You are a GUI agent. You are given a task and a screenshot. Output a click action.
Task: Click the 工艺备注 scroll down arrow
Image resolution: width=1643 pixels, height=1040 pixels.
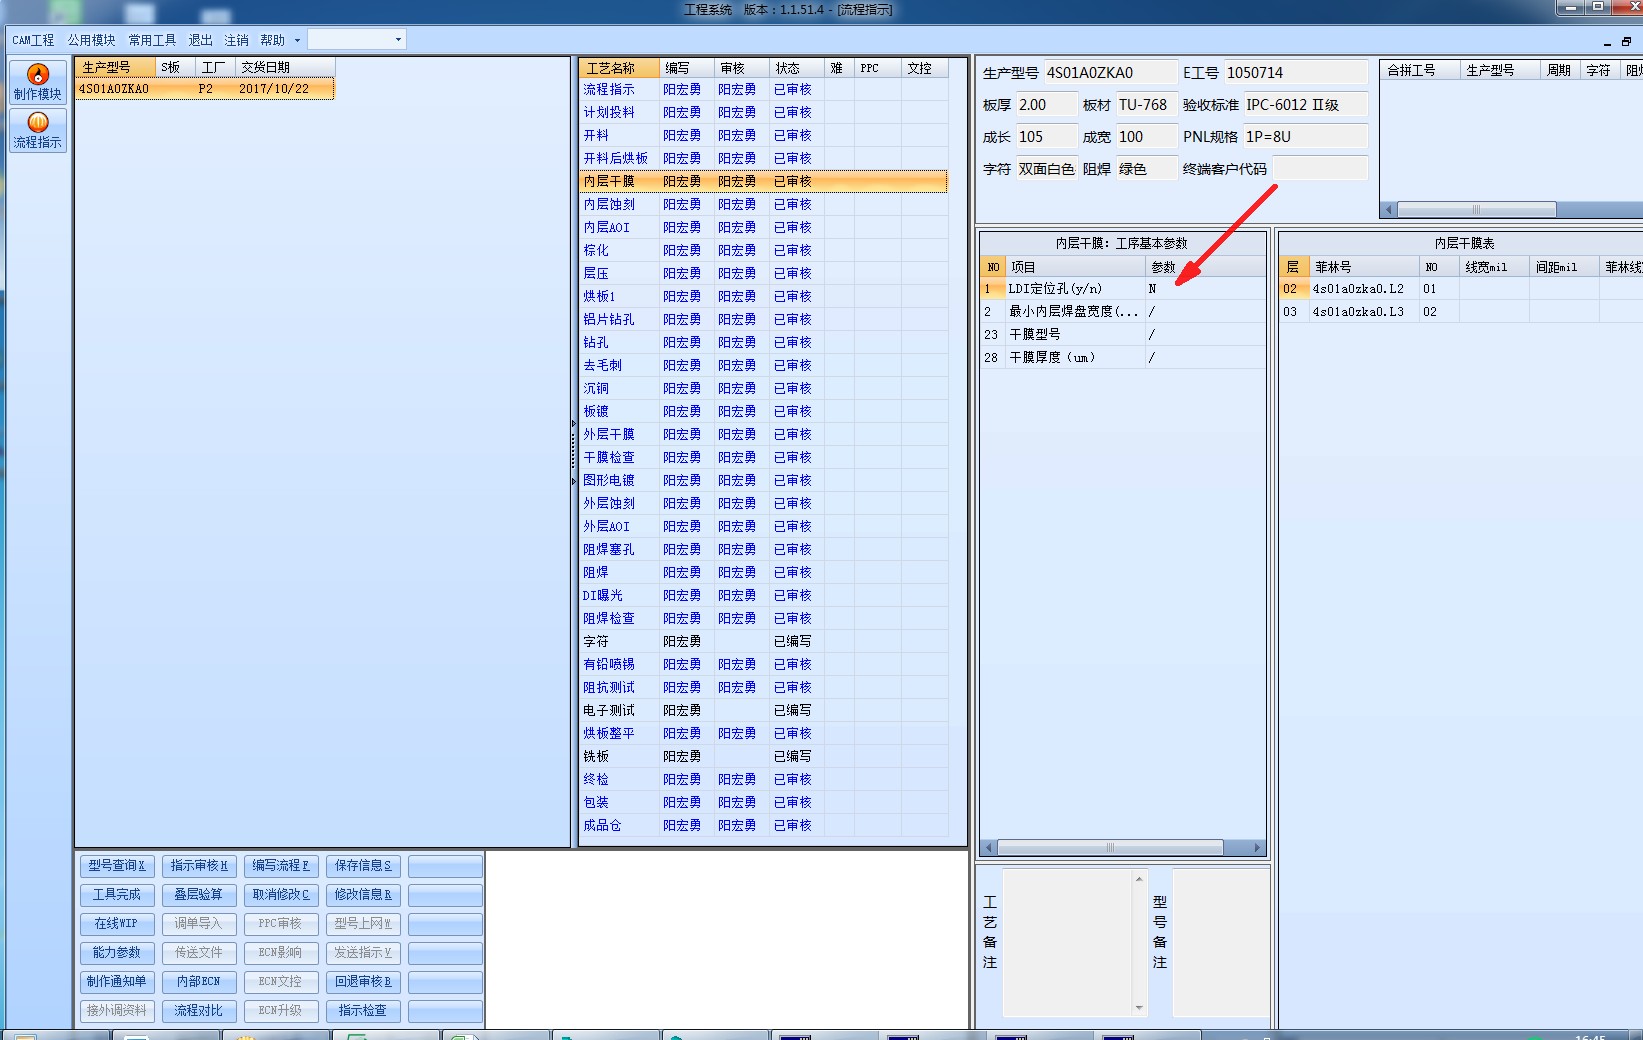click(1139, 1007)
